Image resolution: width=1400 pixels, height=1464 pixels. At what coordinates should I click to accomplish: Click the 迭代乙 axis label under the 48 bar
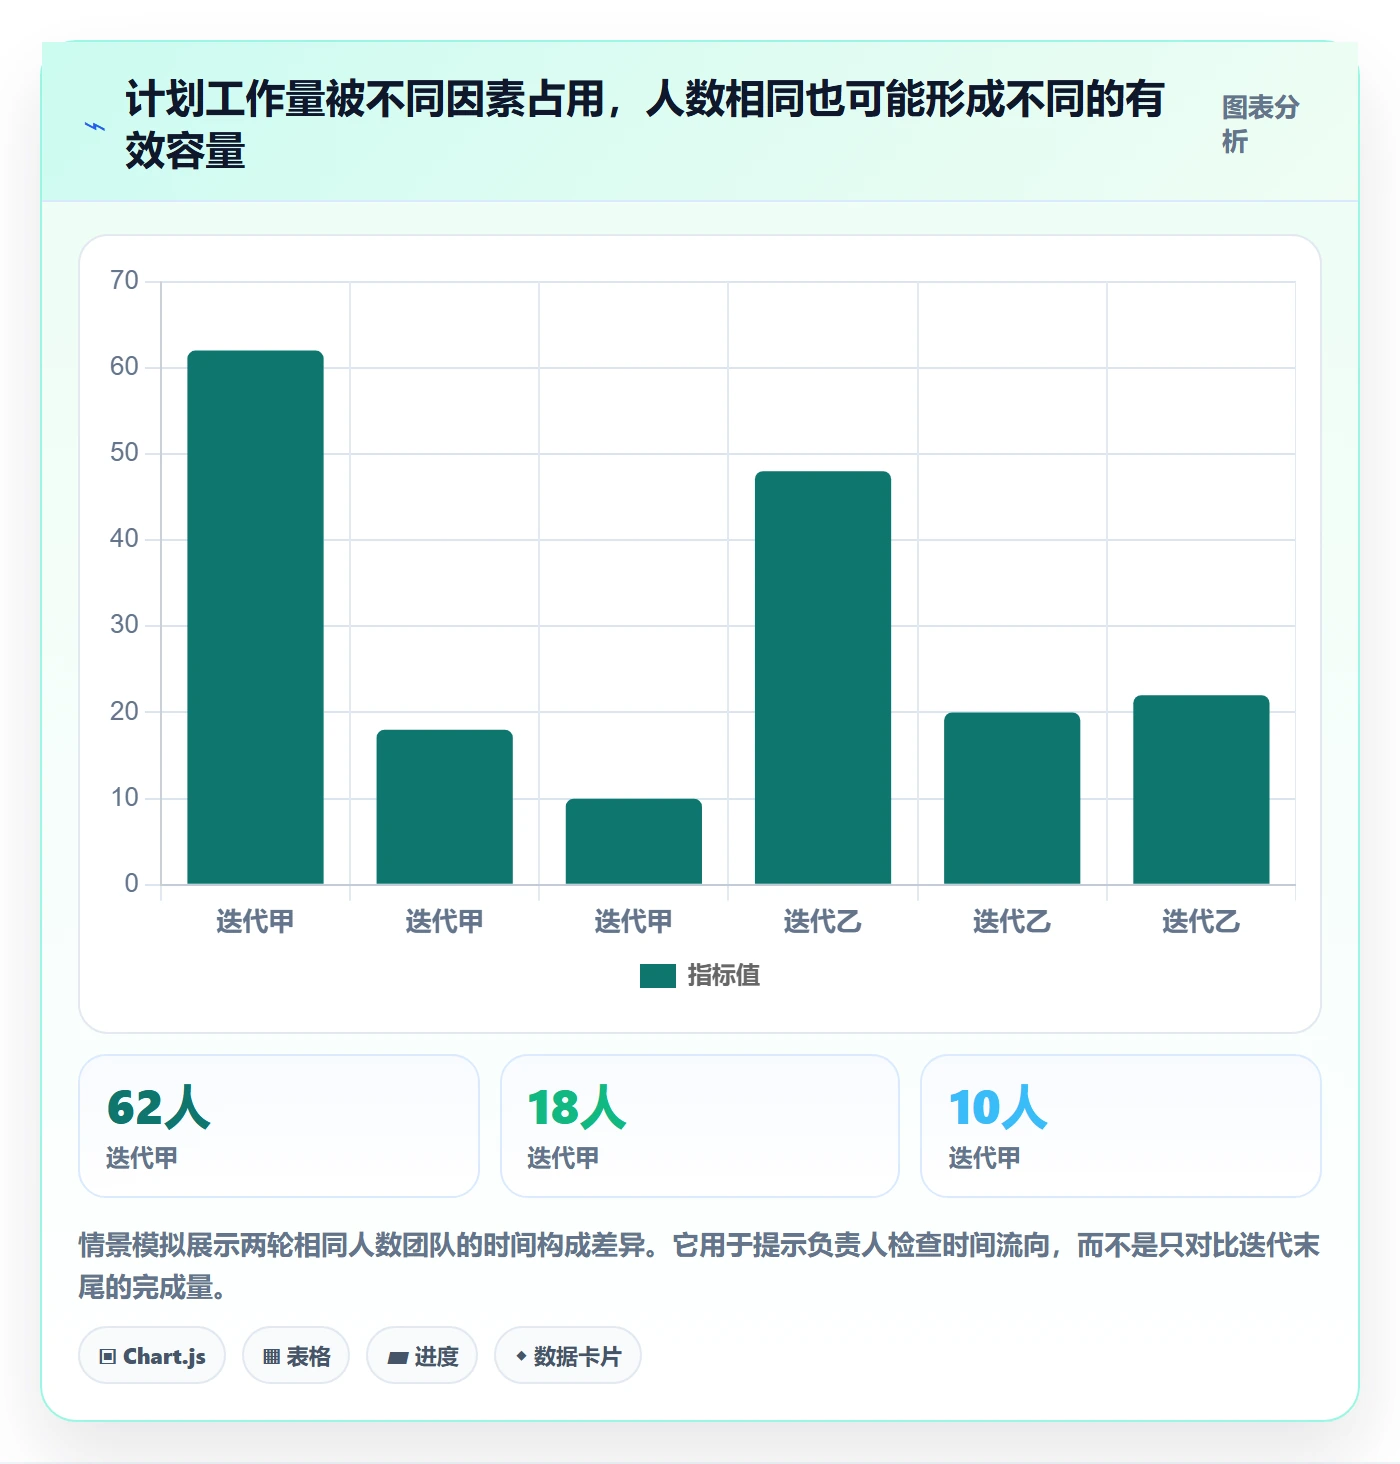point(823,921)
